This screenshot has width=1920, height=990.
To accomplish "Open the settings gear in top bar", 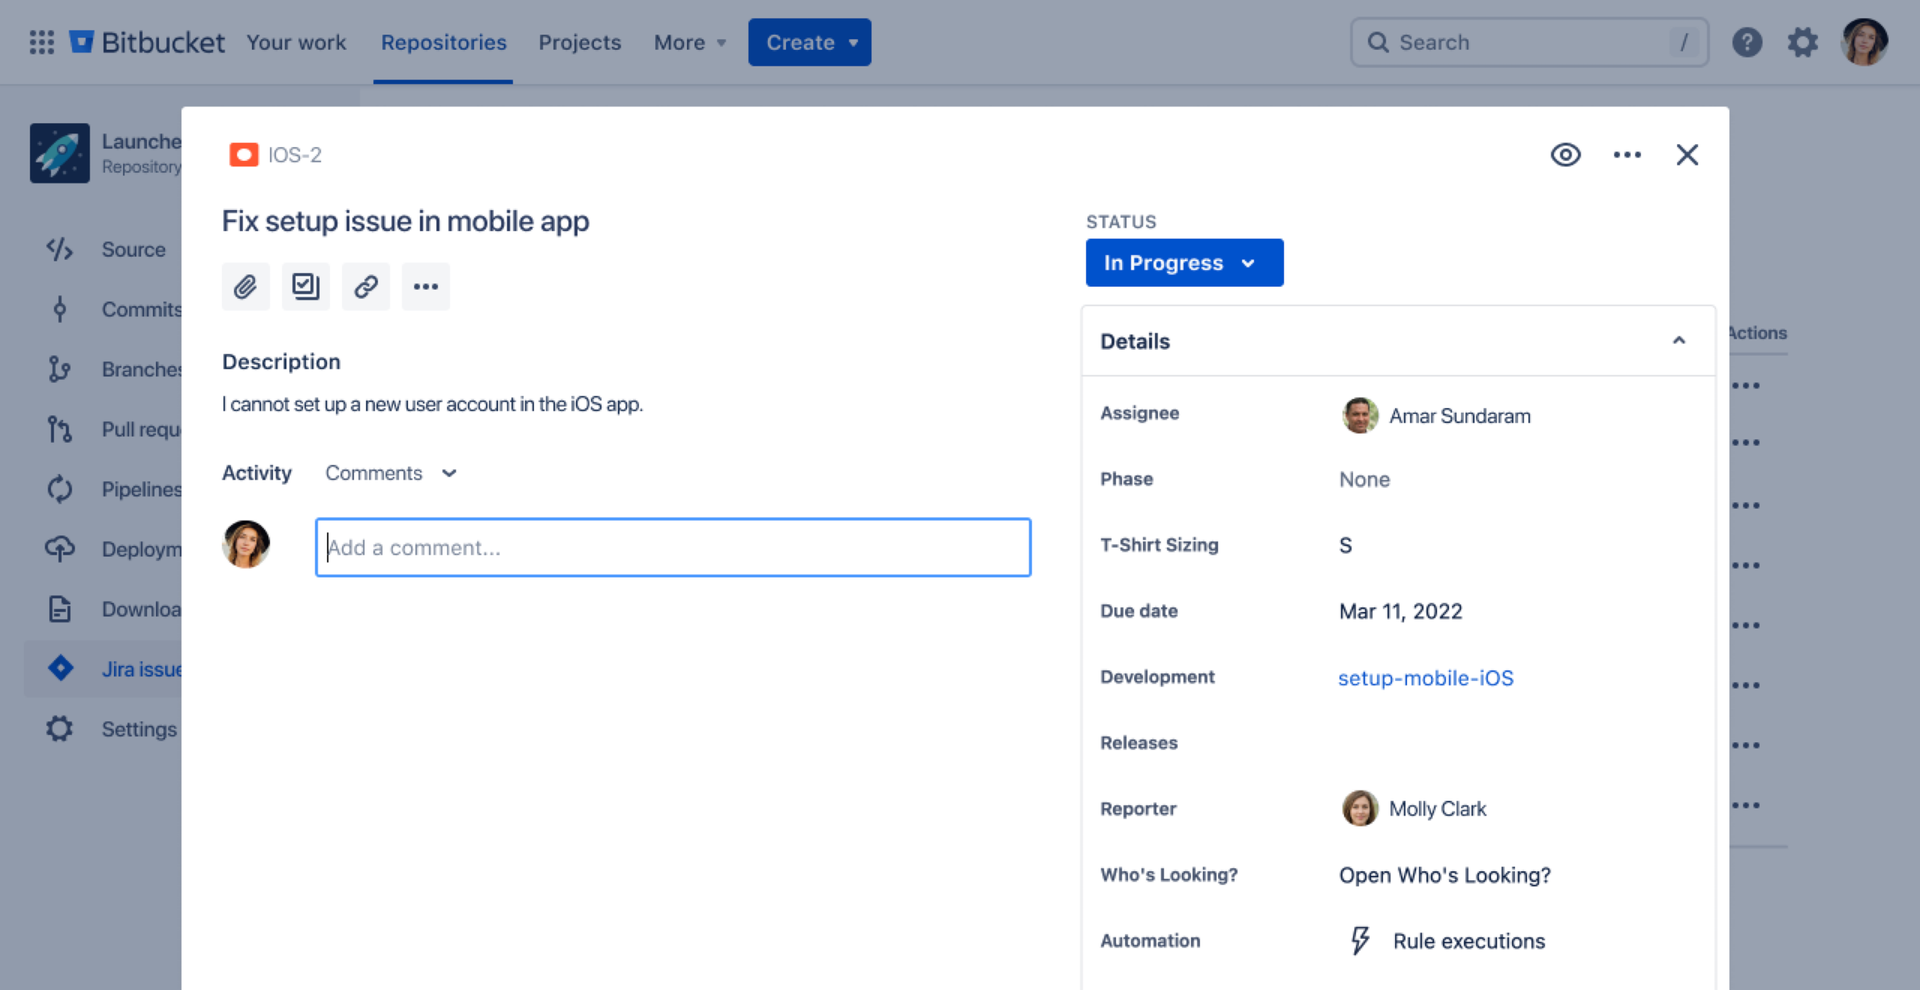I will coord(1802,42).
